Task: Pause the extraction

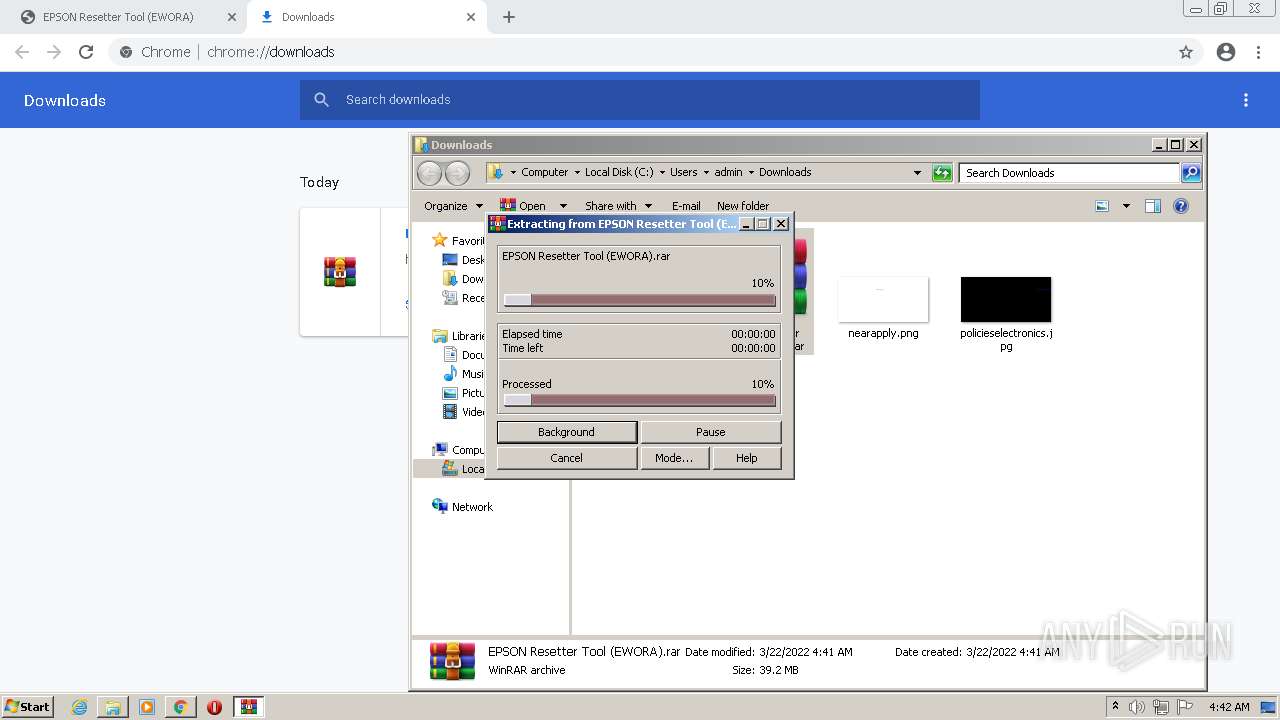Action: [710, 432]
